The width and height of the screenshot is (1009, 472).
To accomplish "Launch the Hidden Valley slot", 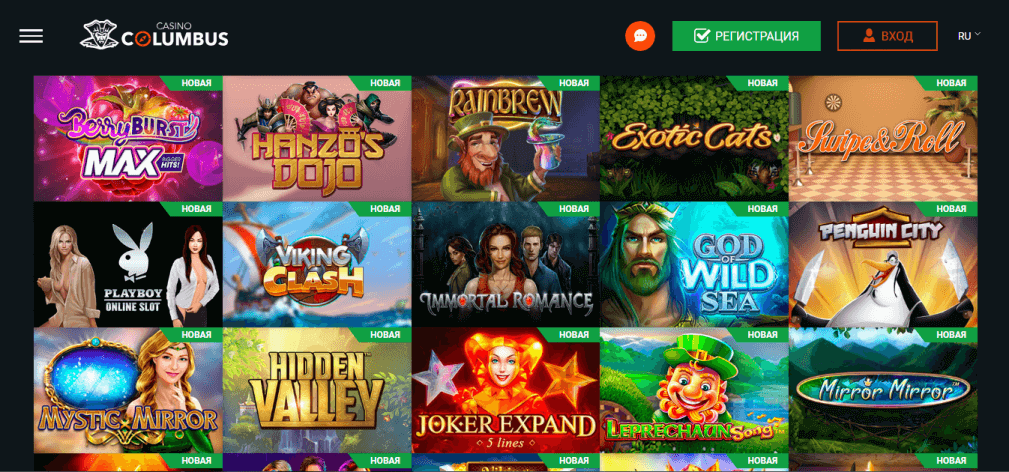I will [317, 390].
